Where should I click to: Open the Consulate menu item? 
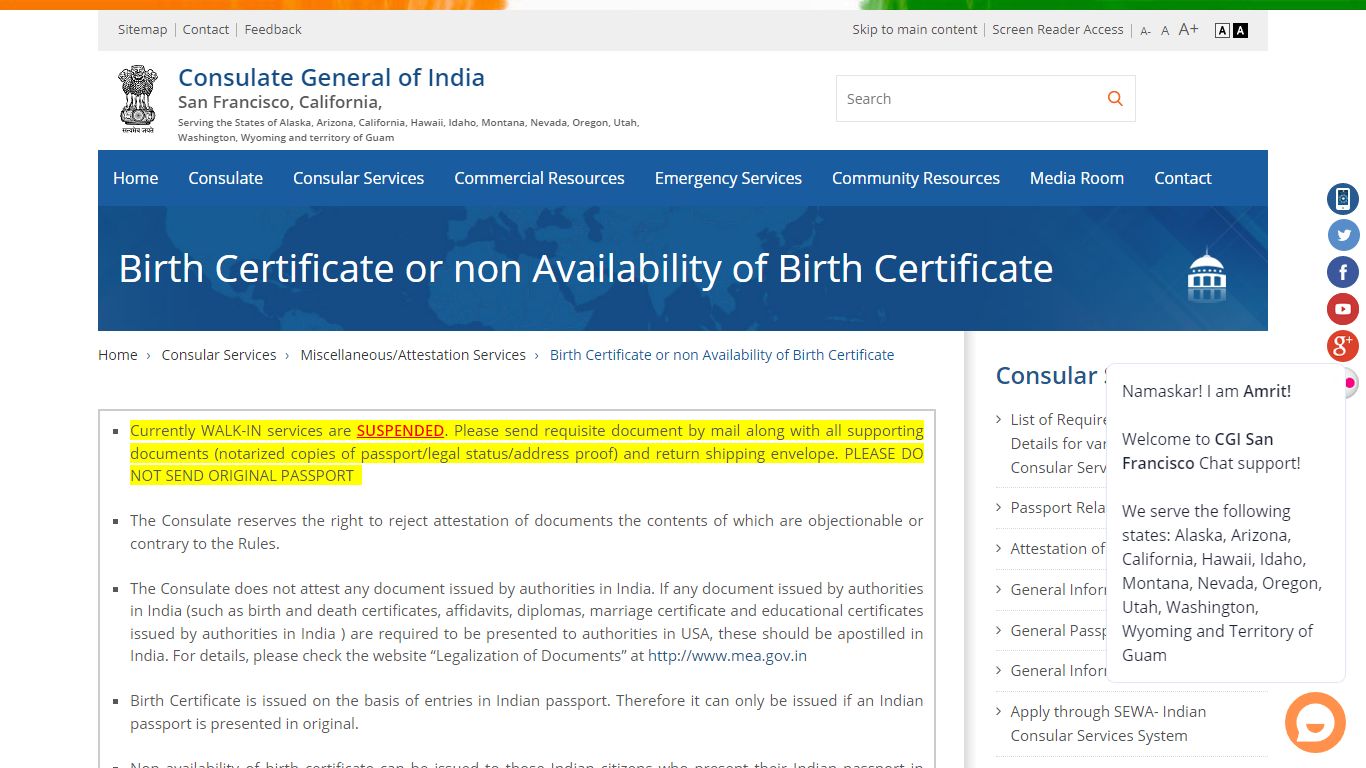226,178
